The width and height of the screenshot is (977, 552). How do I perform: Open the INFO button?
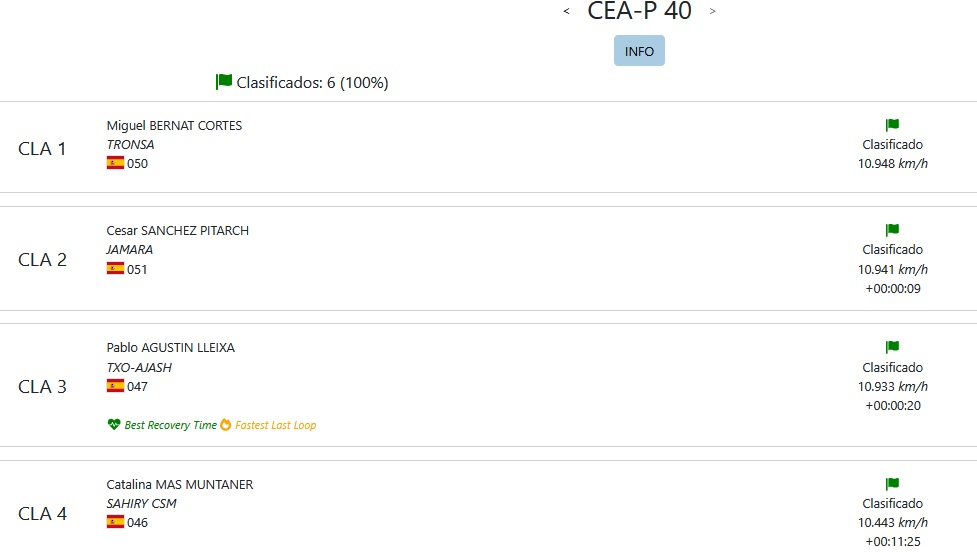pos(639,50)
